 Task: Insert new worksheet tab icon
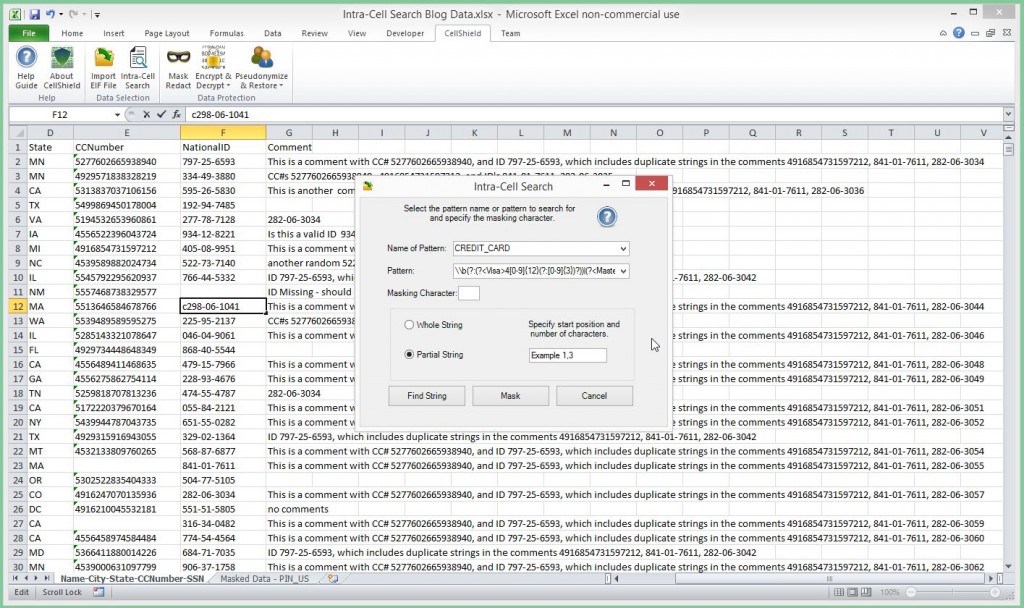[332, 579]
